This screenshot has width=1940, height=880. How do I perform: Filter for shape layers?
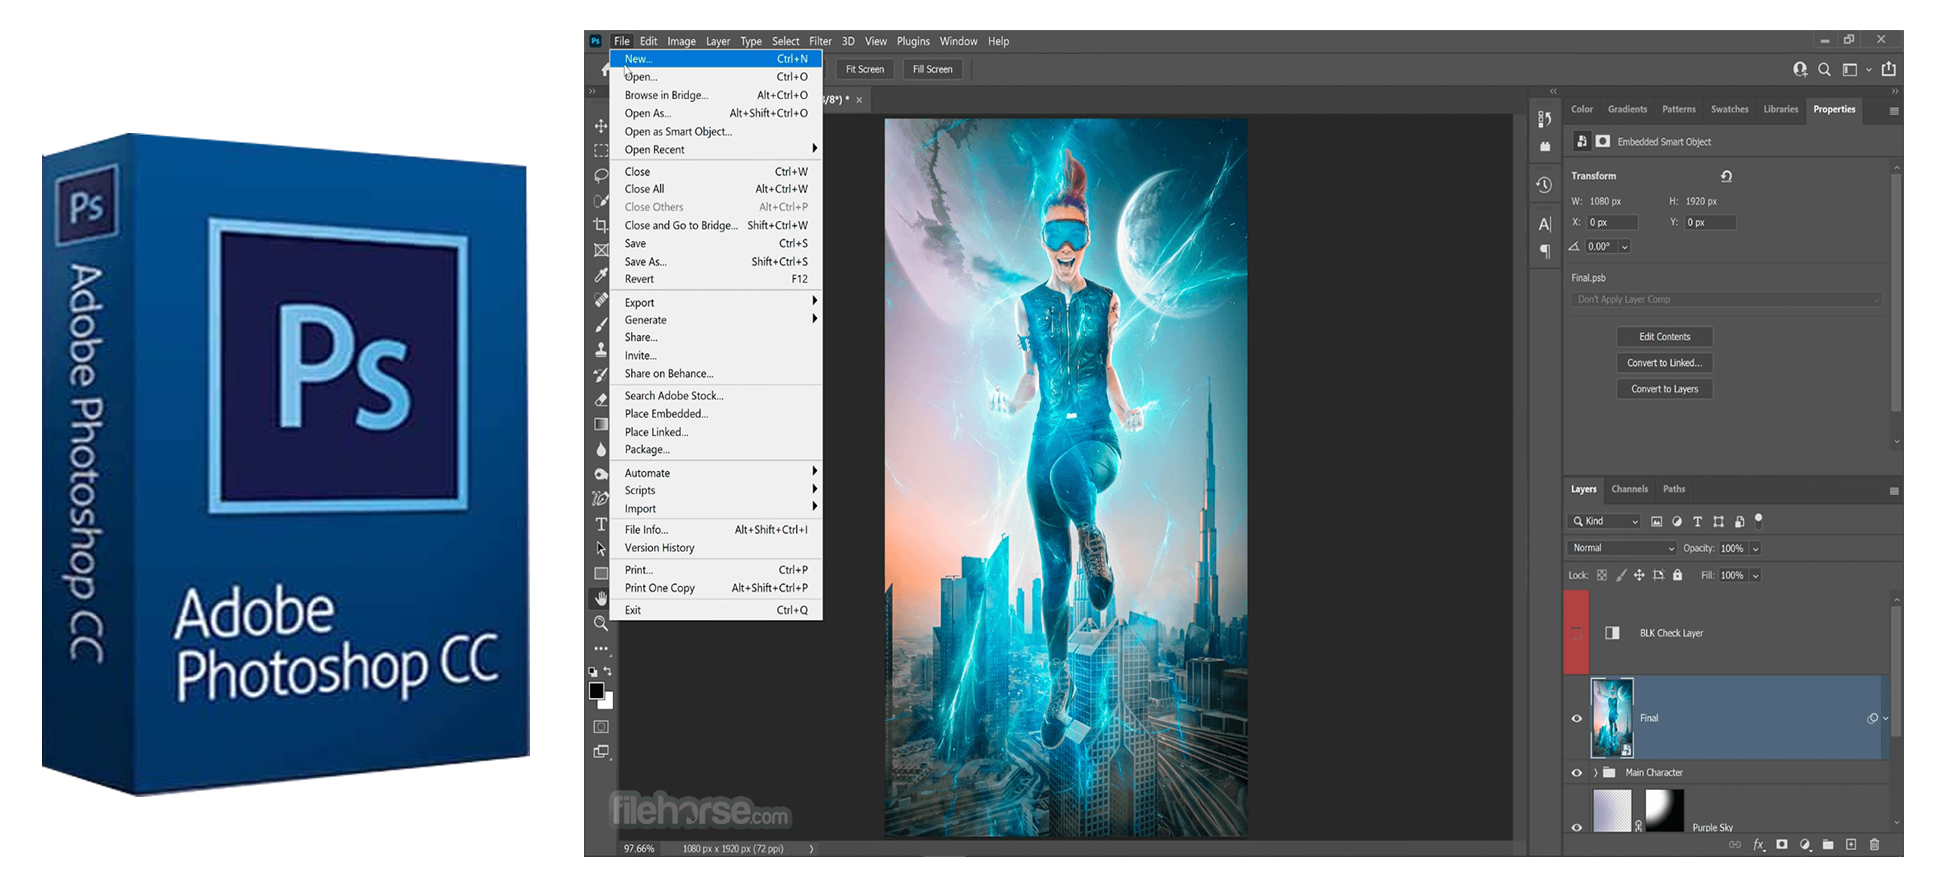coord(1718,521)
